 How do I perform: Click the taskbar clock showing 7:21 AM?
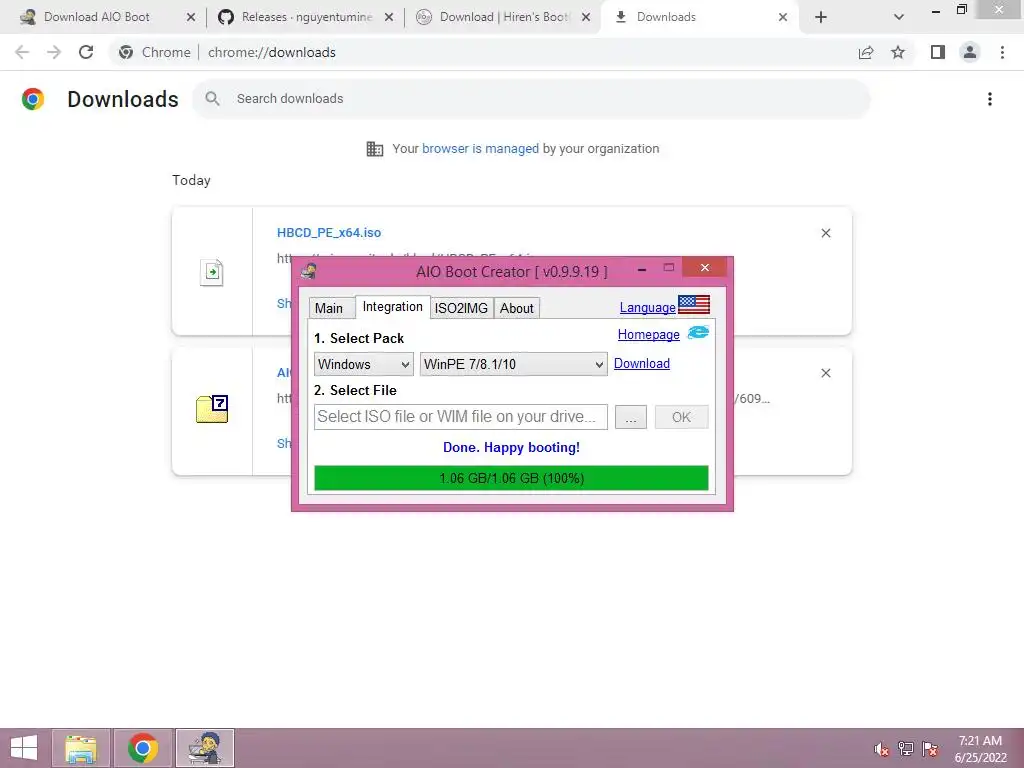point(980,749)
